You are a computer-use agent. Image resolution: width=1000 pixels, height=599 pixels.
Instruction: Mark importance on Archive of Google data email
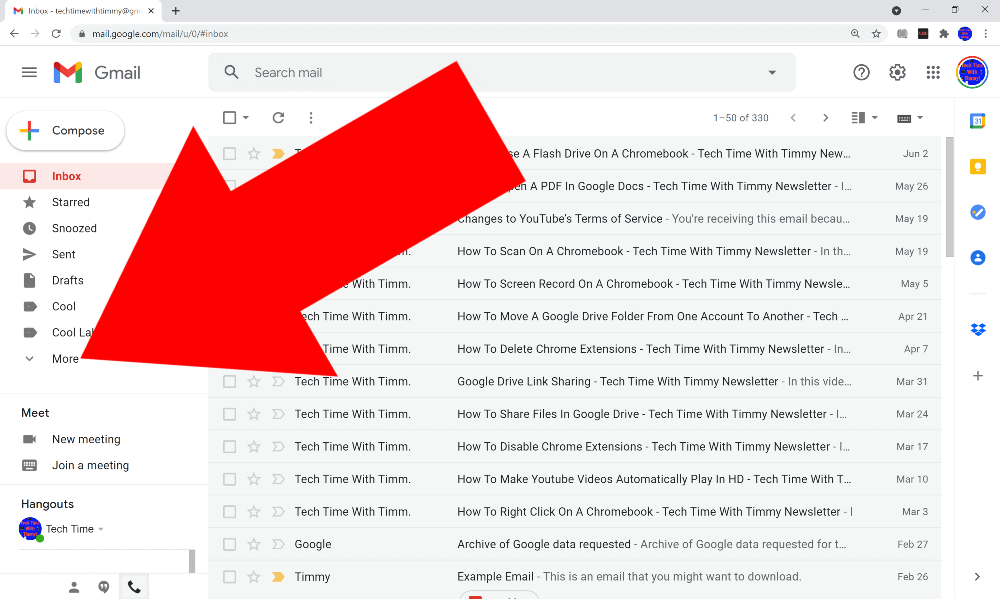[x=278, y=544]
